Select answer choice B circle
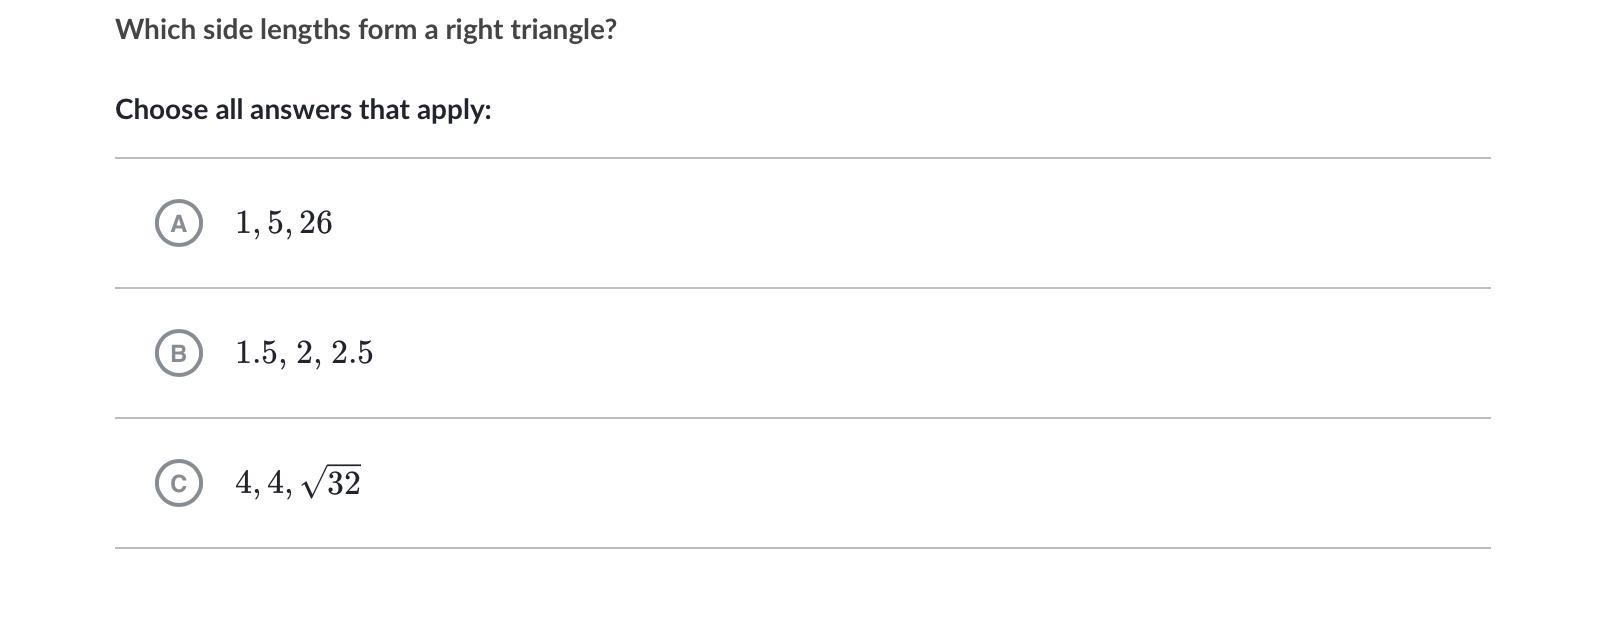Screen dimensions: 1624x621 pos(179,353)
